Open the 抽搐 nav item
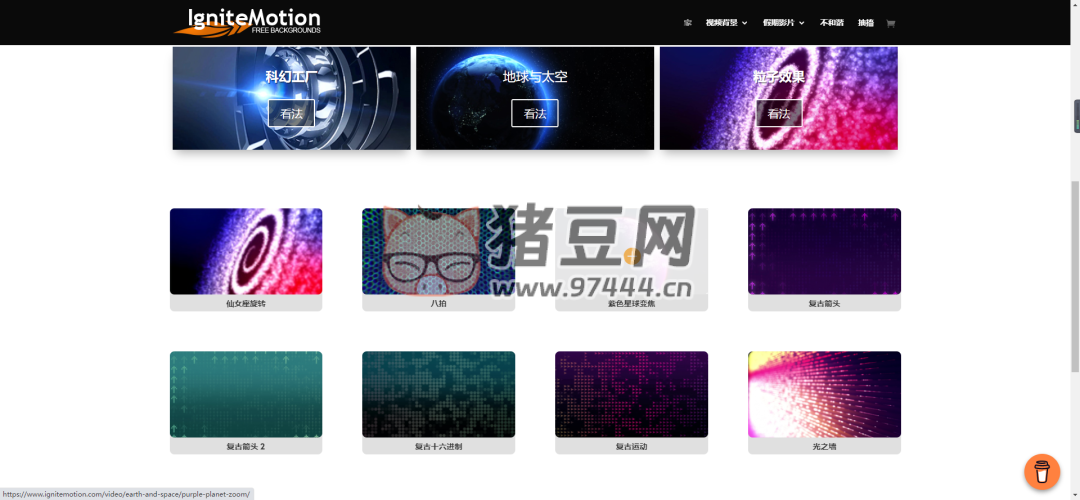 (x=866, y=23)
